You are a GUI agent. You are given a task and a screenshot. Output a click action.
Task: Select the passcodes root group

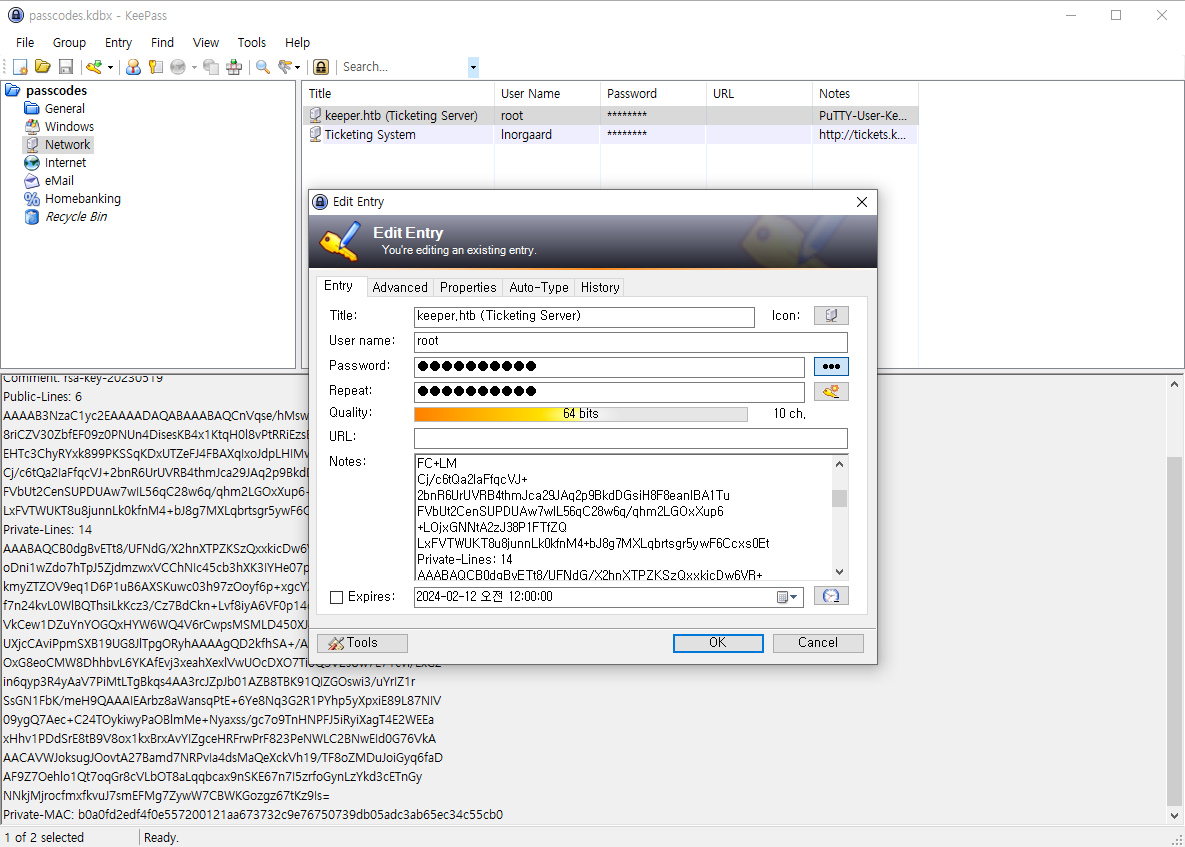(x=56, y=91)
